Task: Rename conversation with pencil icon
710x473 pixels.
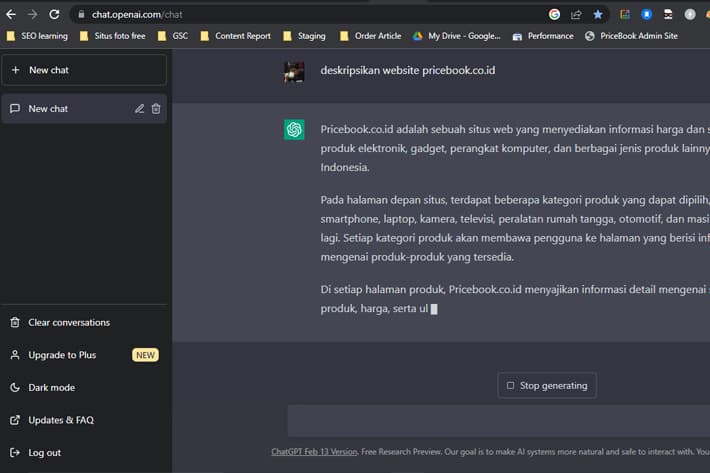Action: coord(139,109)
